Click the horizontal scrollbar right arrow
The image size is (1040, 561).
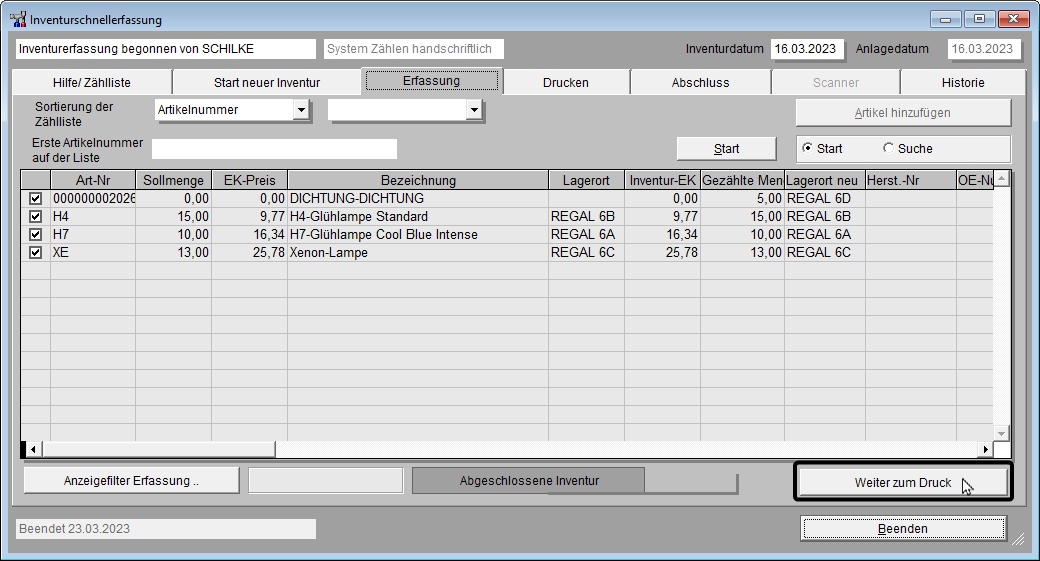click(x=986, y=449)
